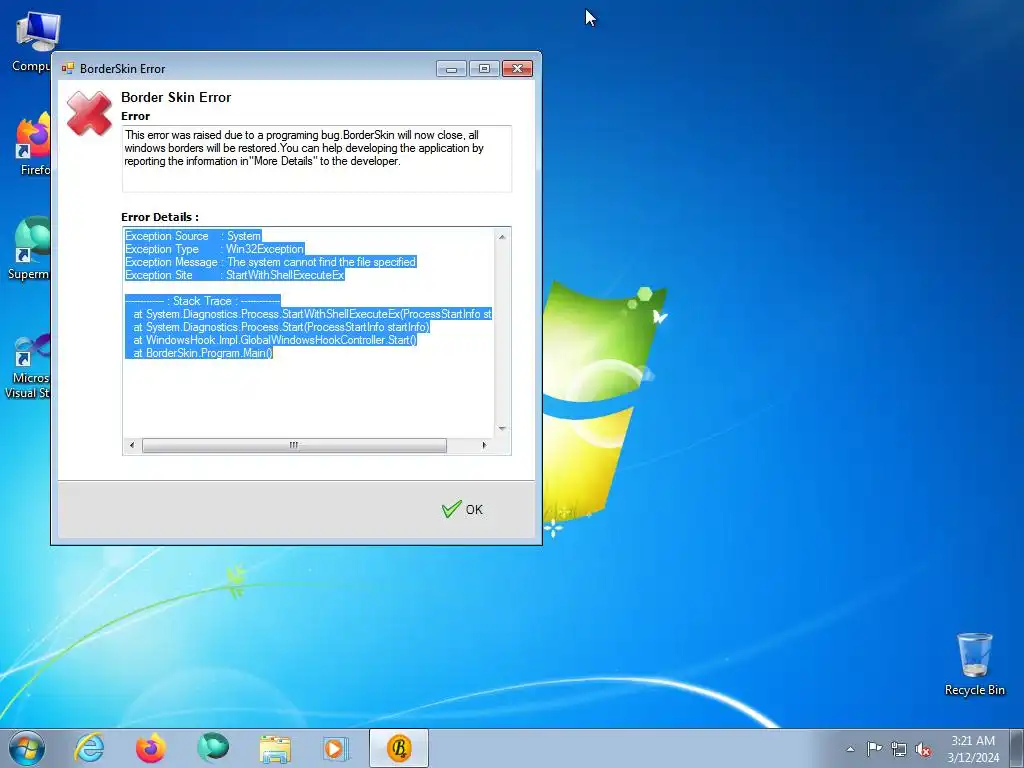Launch Internet Explorer from the taskbar

tap(89, 748)
